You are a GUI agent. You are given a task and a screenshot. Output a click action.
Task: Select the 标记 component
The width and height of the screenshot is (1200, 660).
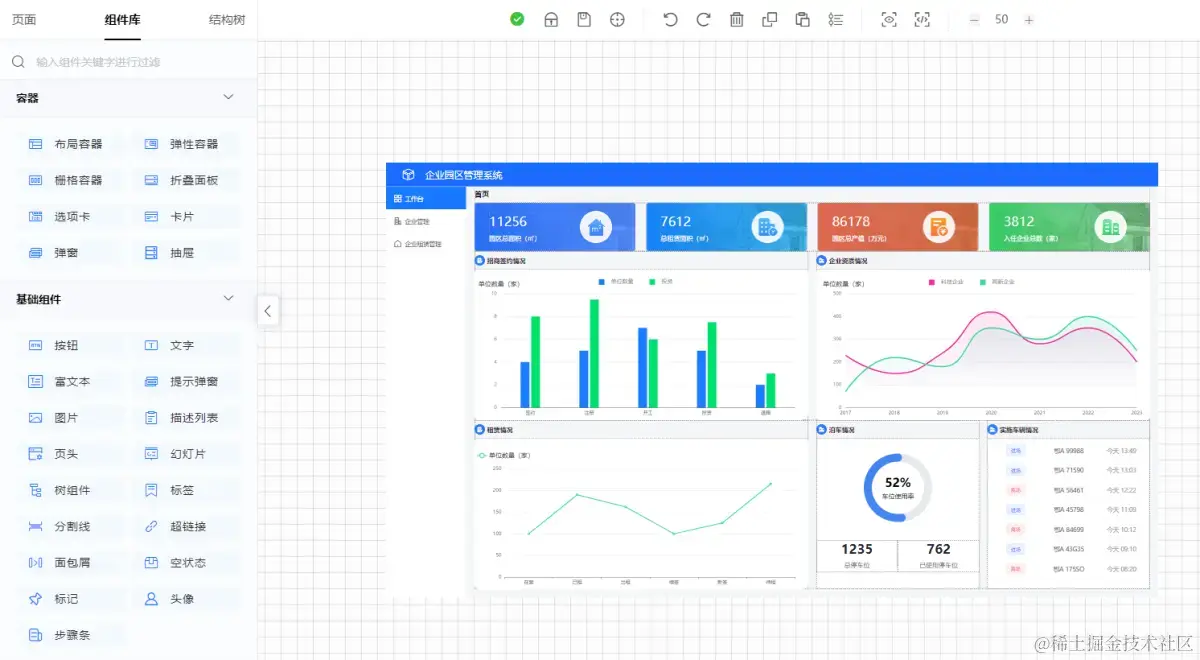(x=70, y=598)
